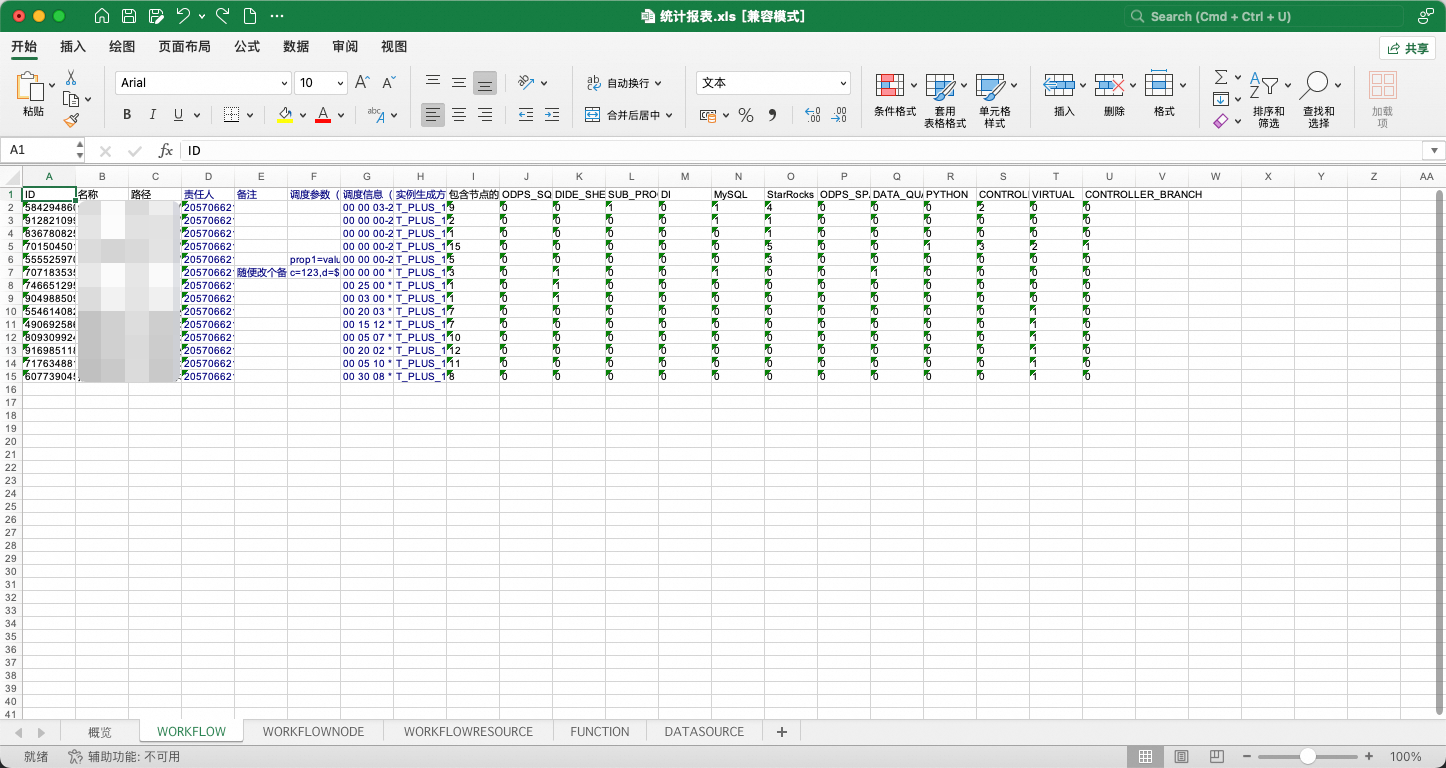
Task: Toggle Italic formatting
Action: click(153, 115)
